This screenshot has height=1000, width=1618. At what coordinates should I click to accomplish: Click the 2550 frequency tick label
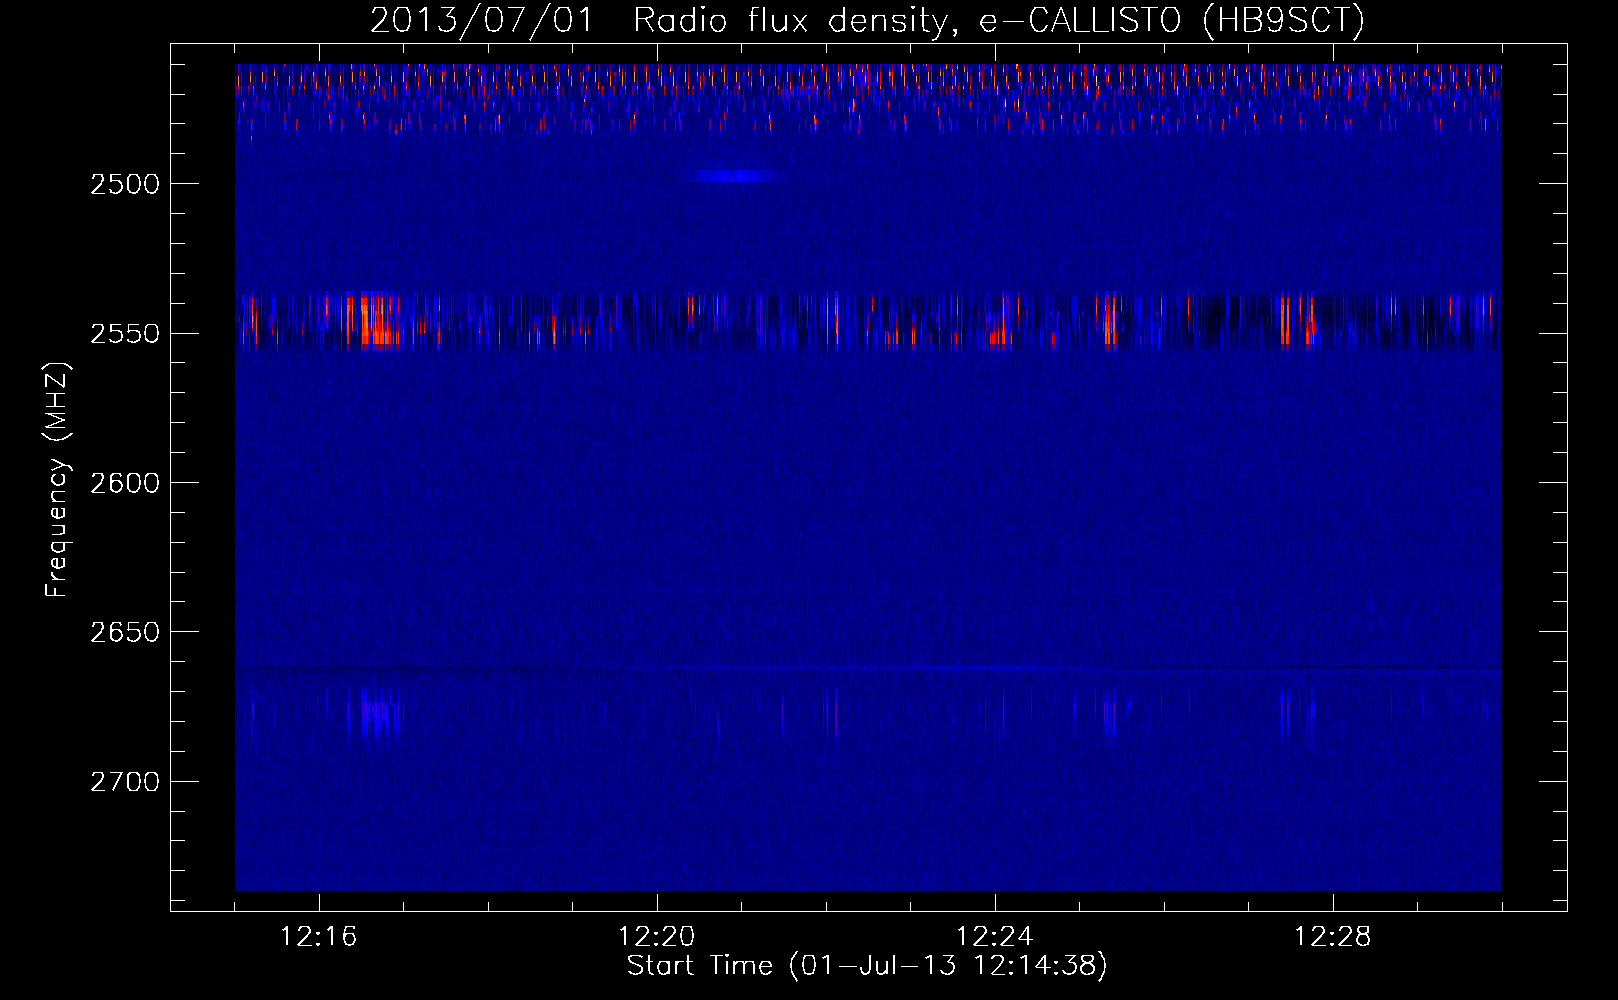pyautogui.click(x=125, y=334)
